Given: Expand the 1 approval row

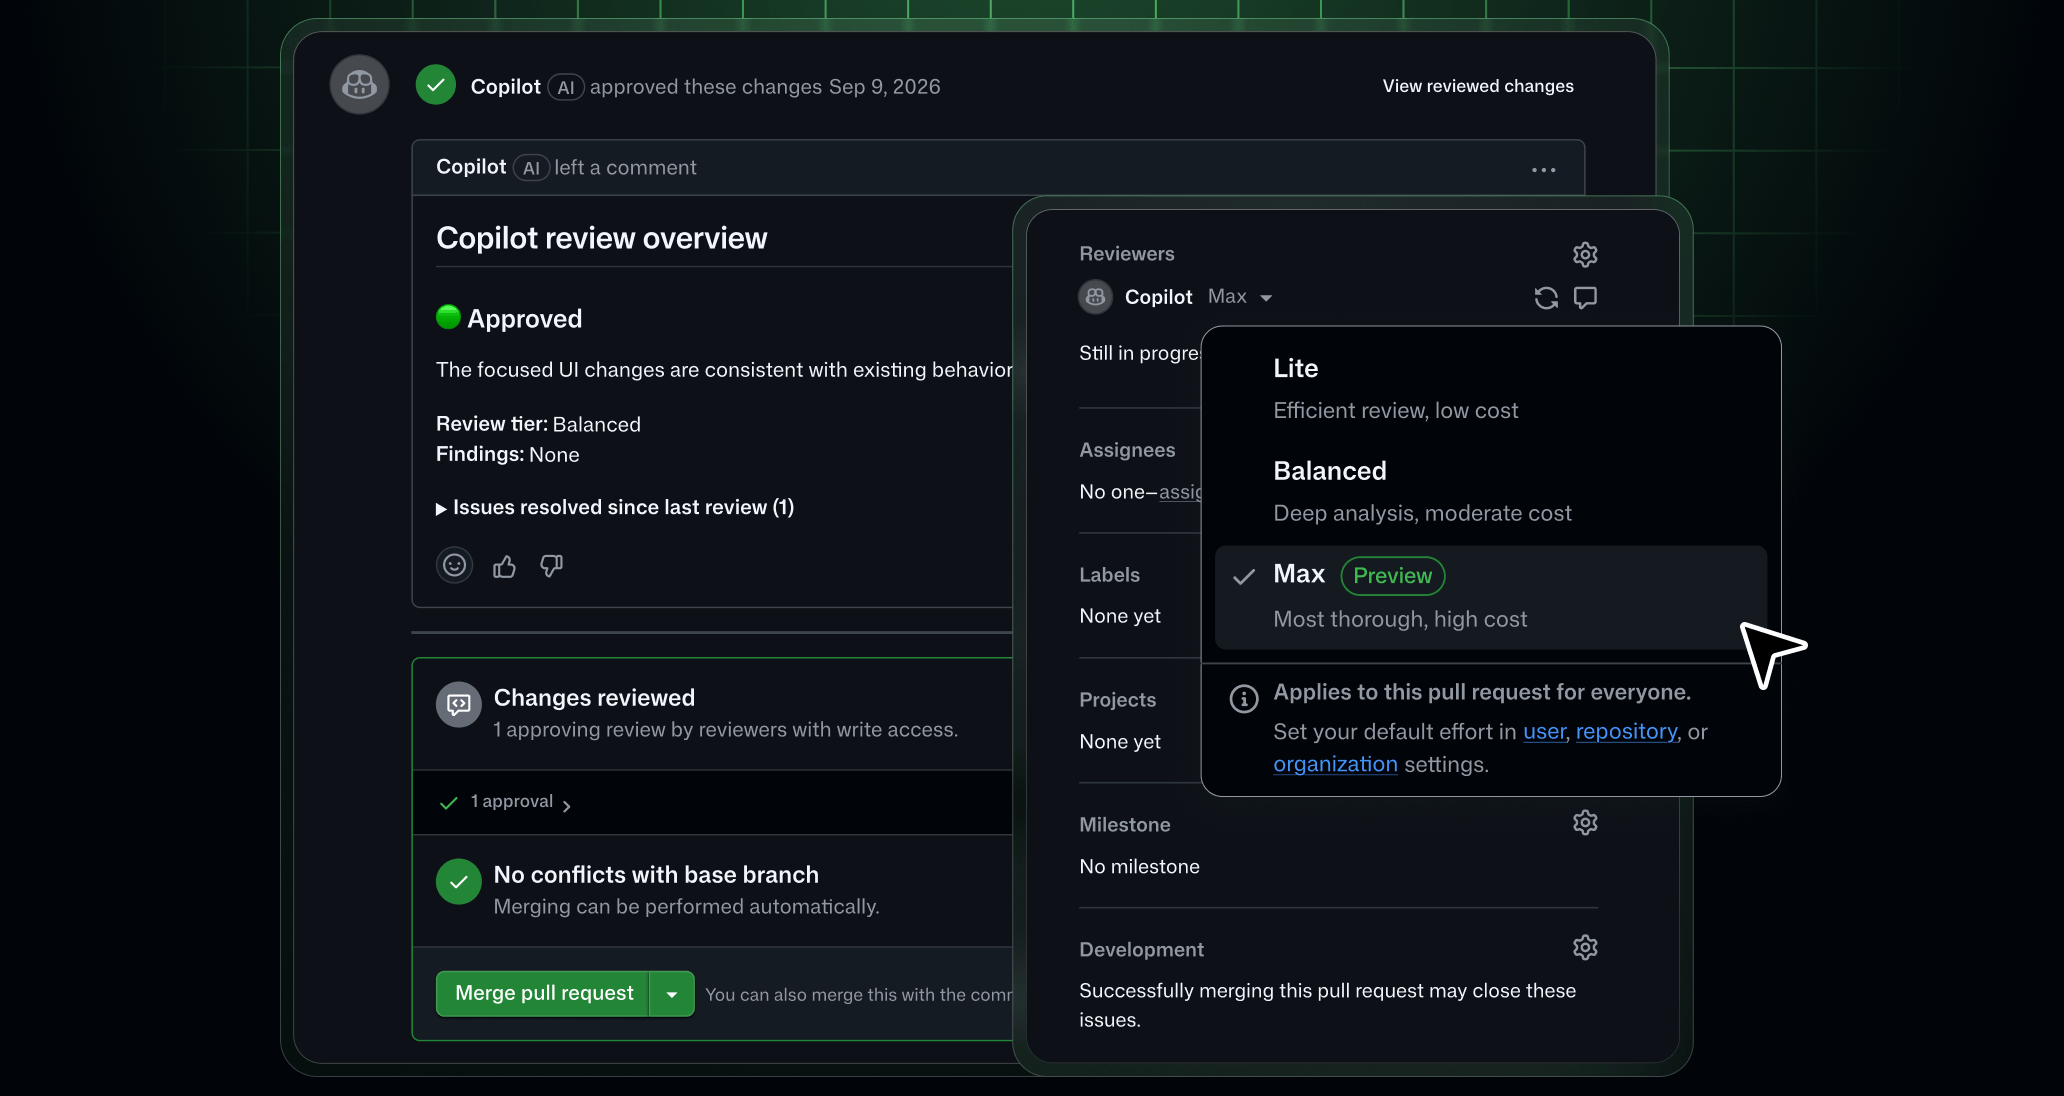Looking at the screenshot, I should click(x=505, y=802).
